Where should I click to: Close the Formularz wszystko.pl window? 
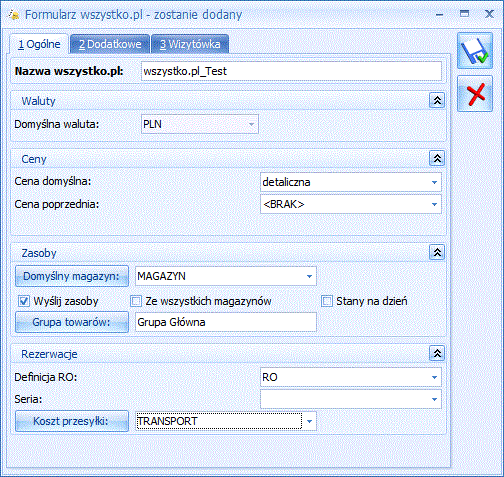coord(489,14)
